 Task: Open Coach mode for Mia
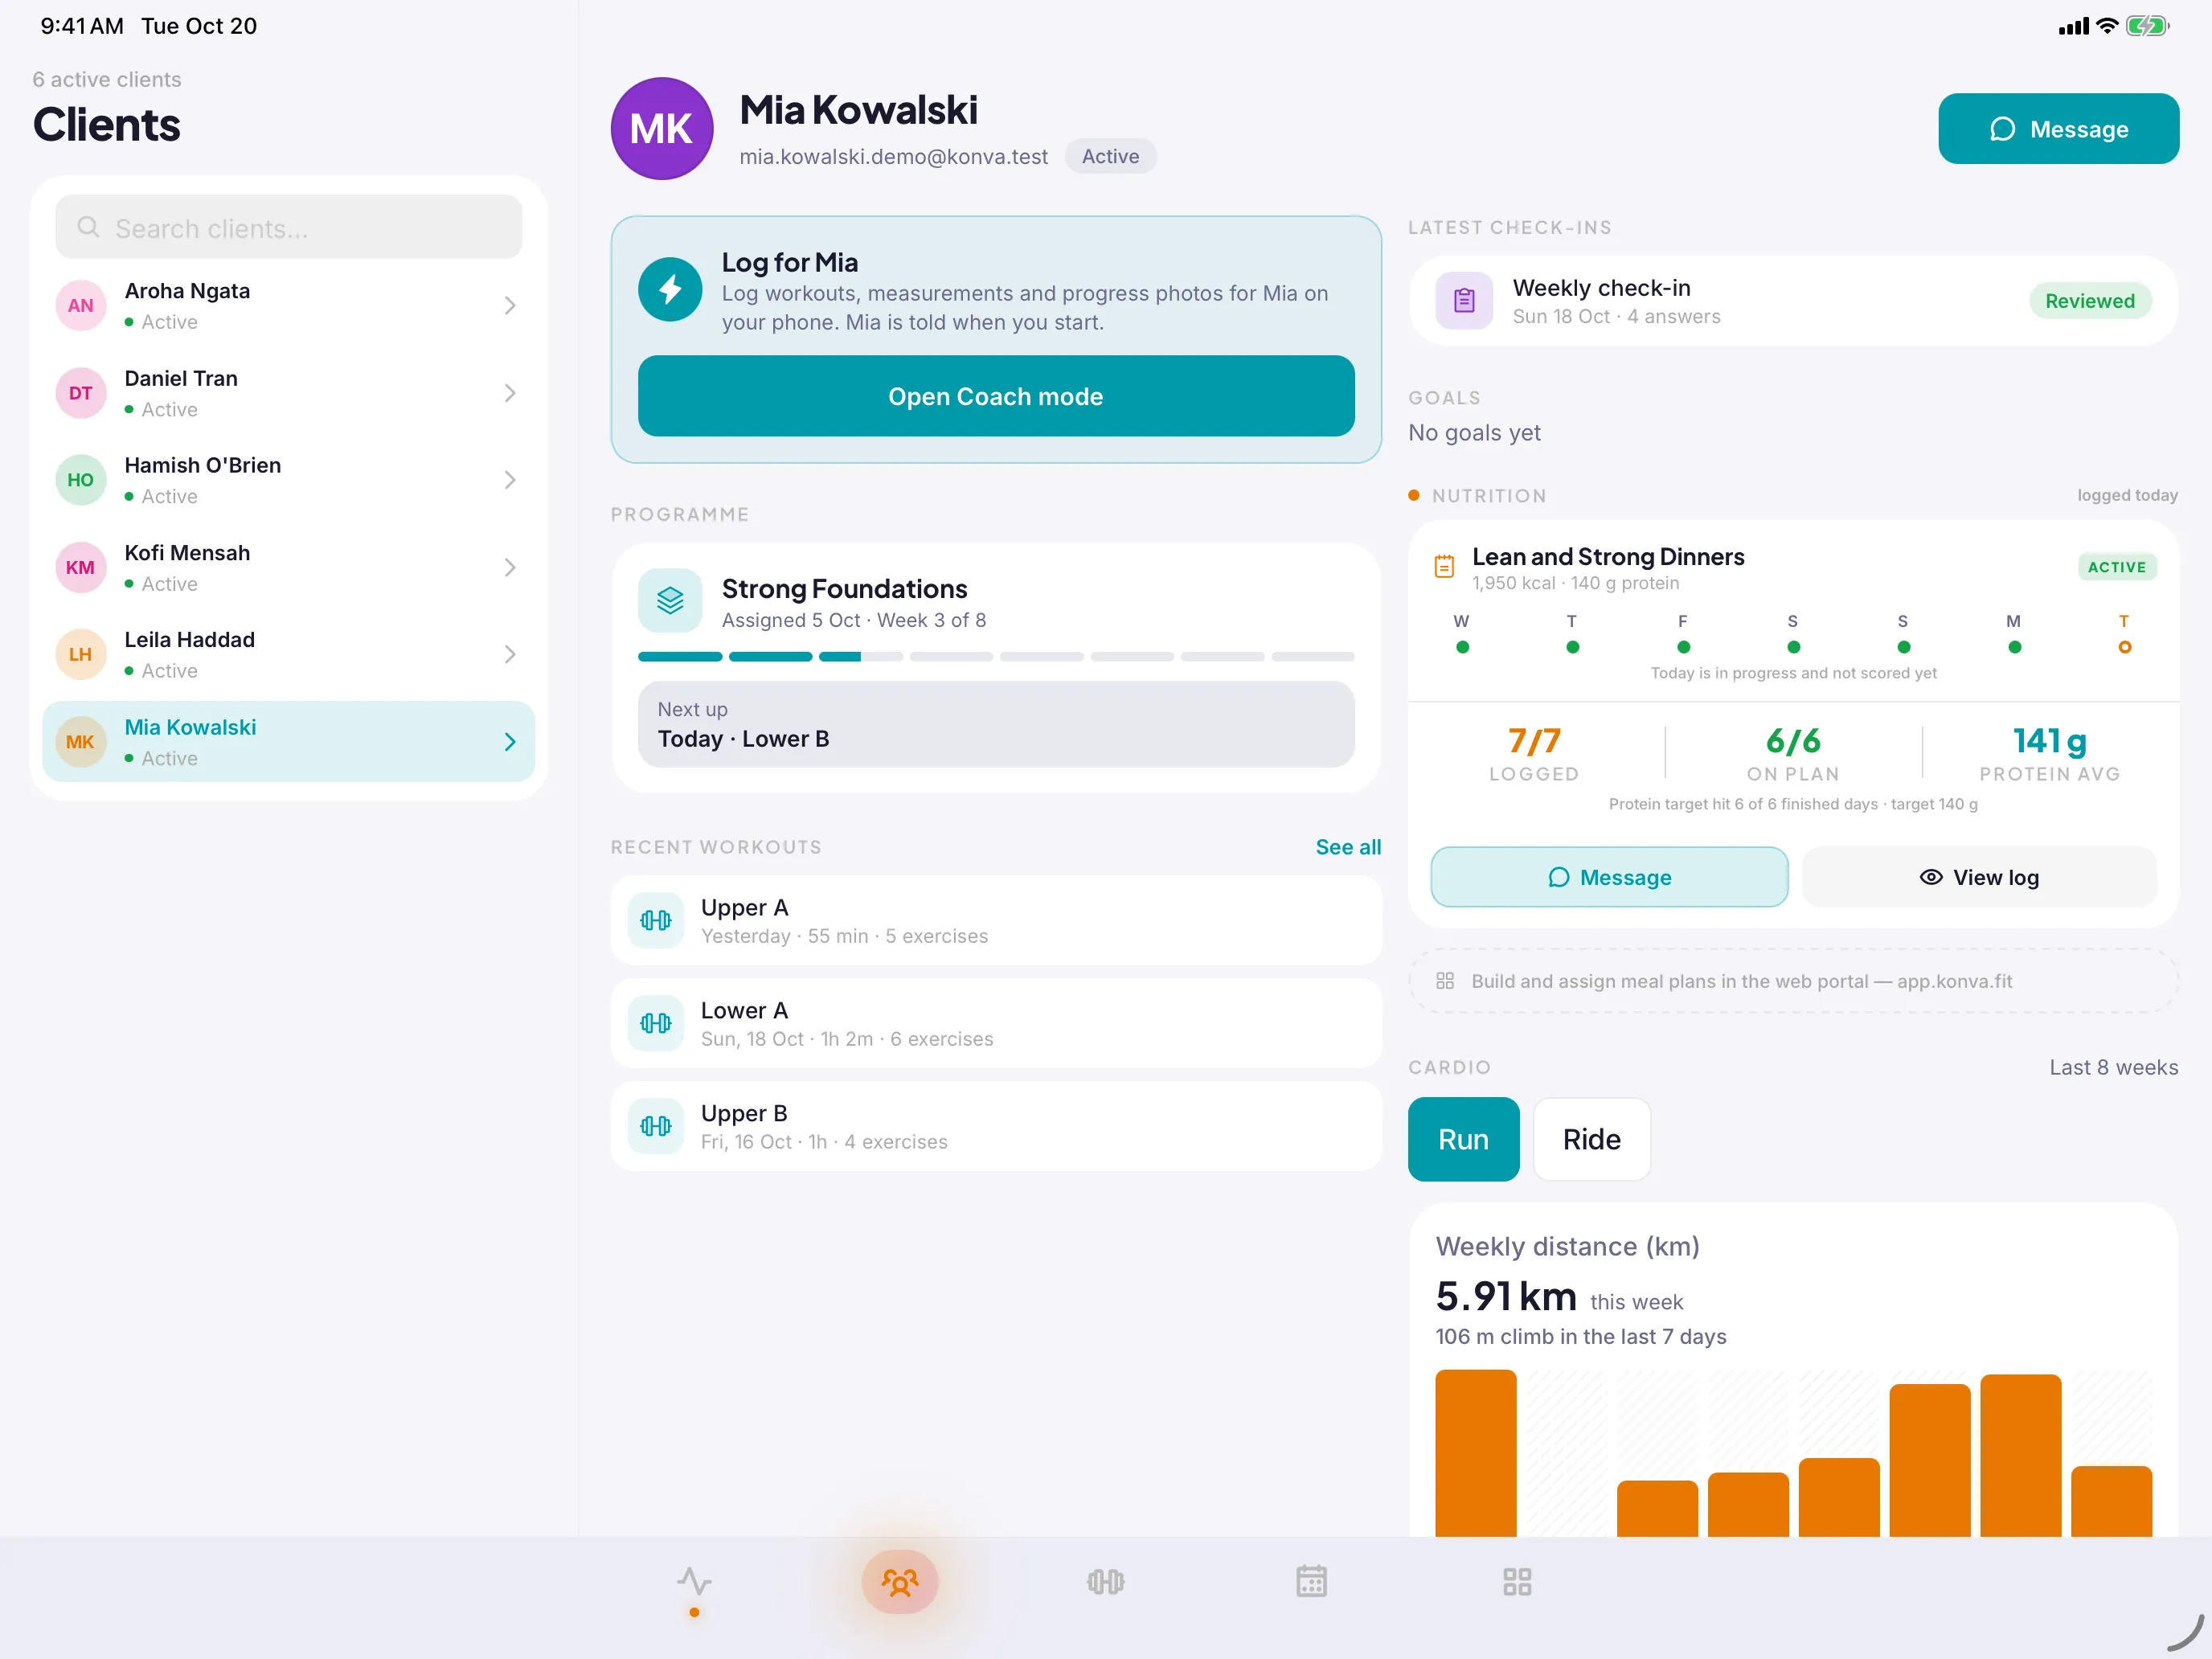point(996,396)
